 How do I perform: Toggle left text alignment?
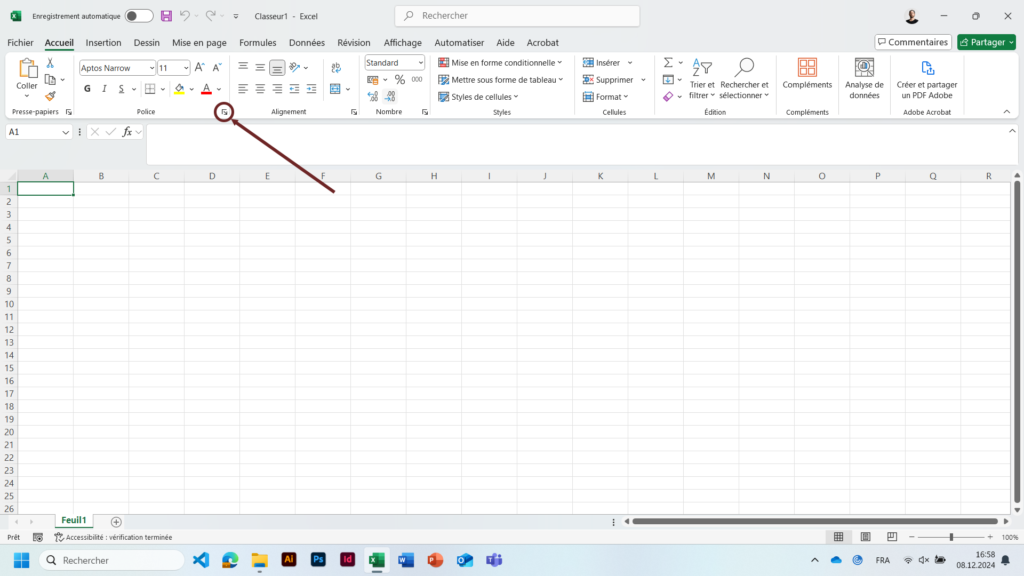(x=243, y=89)
